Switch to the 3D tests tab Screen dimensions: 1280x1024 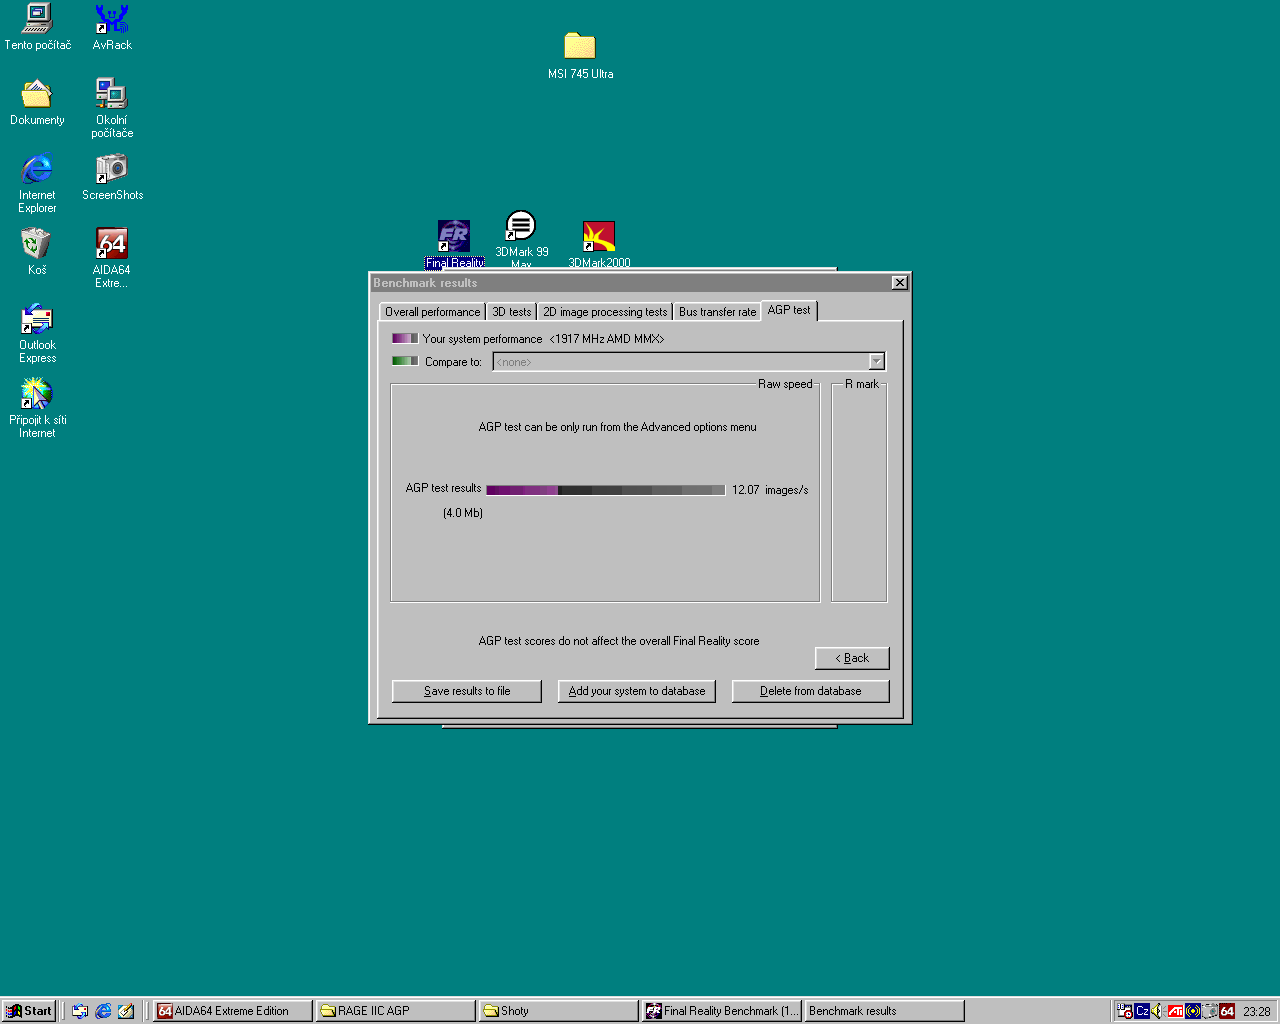tap(511, 312)
